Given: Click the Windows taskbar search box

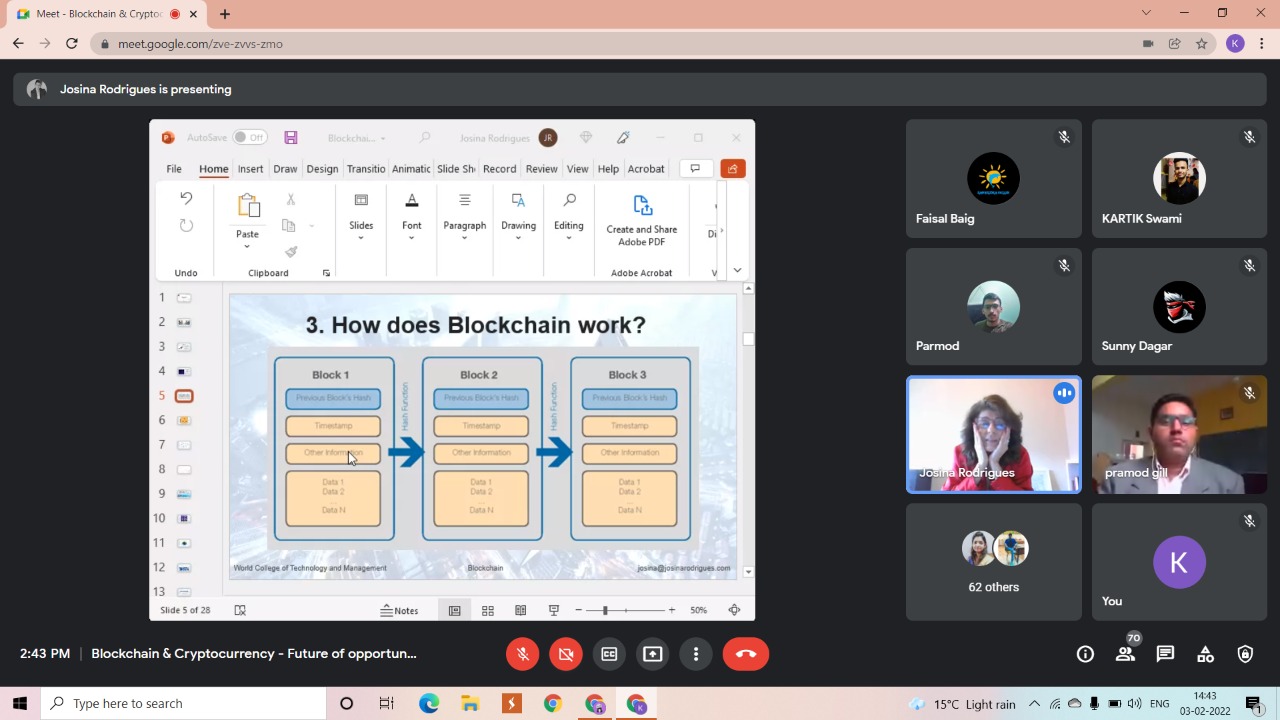Looking at the screenshot, I should click(x=185, y=704).
